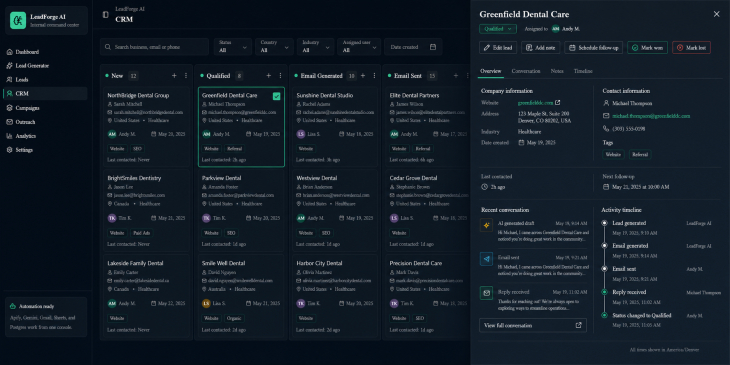Click the LeadForge AI logo icon
Image resolution: width=730 pixels, height=365 pixels.
point(18,20)
